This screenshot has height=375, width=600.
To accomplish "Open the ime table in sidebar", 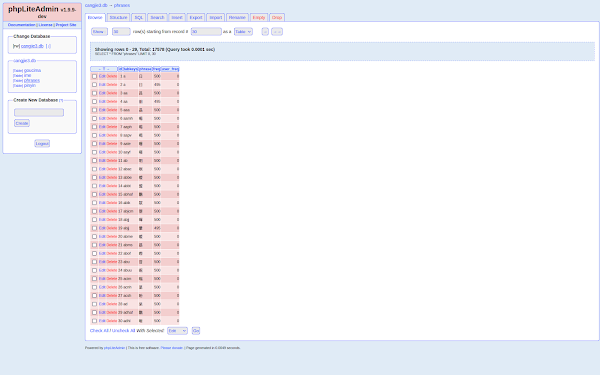I will (x=28, y=75).
